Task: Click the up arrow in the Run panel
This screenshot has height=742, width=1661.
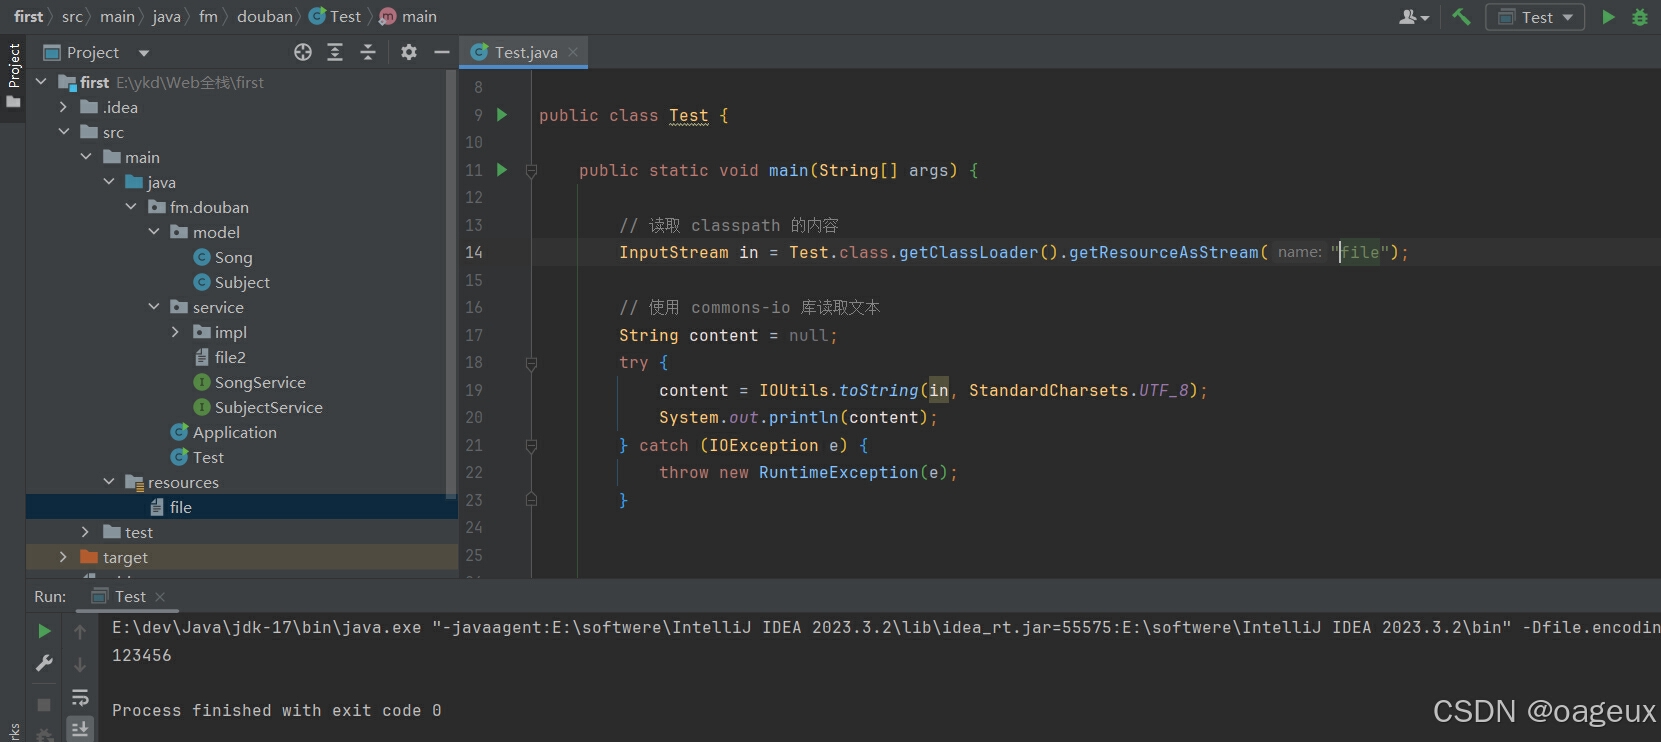Action: pos(80,631)
